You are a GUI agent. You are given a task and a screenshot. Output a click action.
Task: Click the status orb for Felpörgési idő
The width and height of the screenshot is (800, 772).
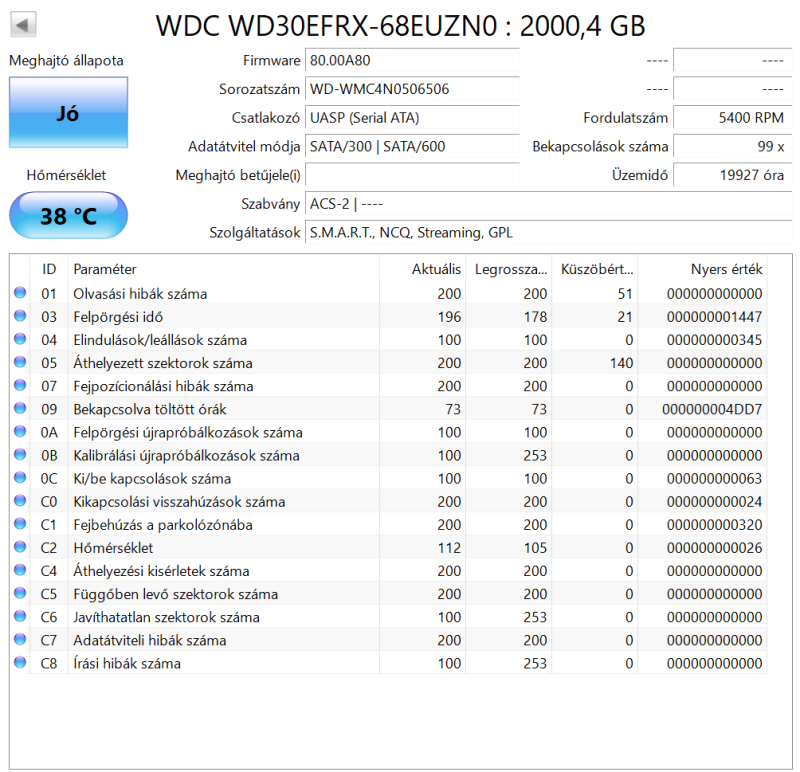pos(20,316)
